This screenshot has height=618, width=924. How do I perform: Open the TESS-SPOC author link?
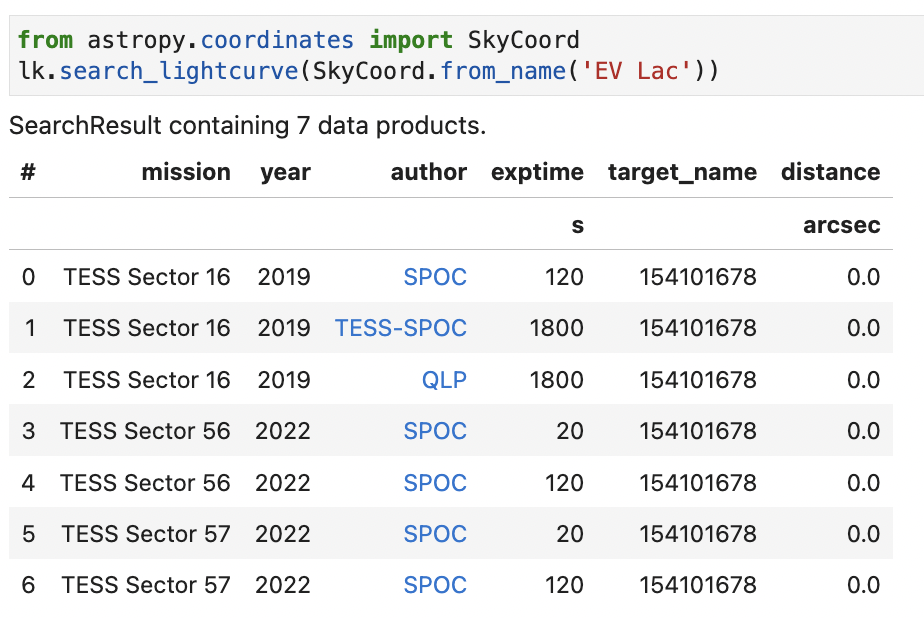point(400,328)
